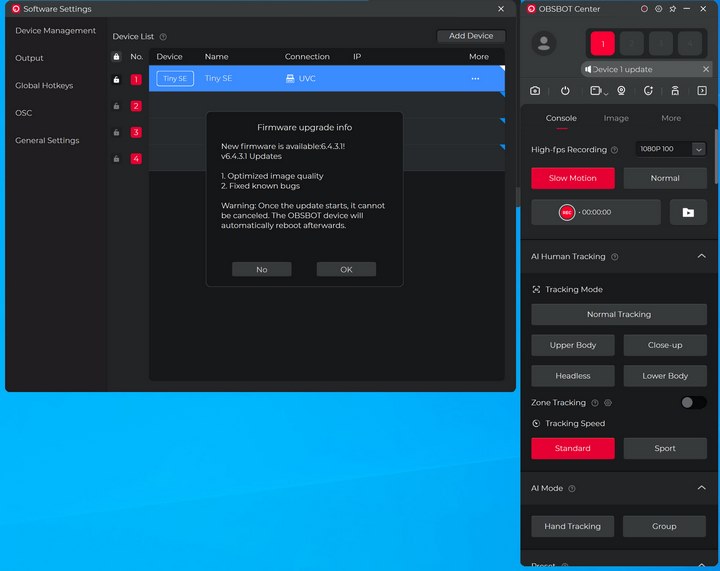
Task: Toggle the lock icon for device 1
Action: point(117,79)
